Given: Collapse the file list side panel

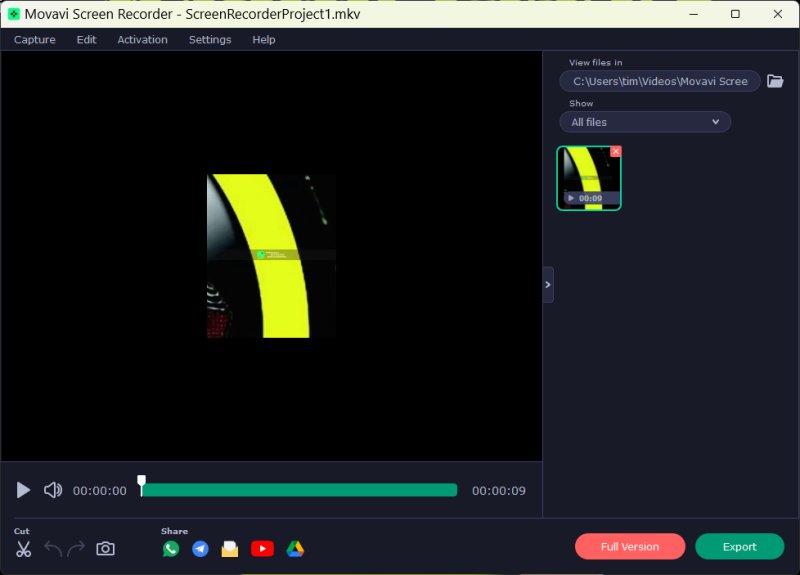Looking at the screenshot, I should tap(547, 285).
